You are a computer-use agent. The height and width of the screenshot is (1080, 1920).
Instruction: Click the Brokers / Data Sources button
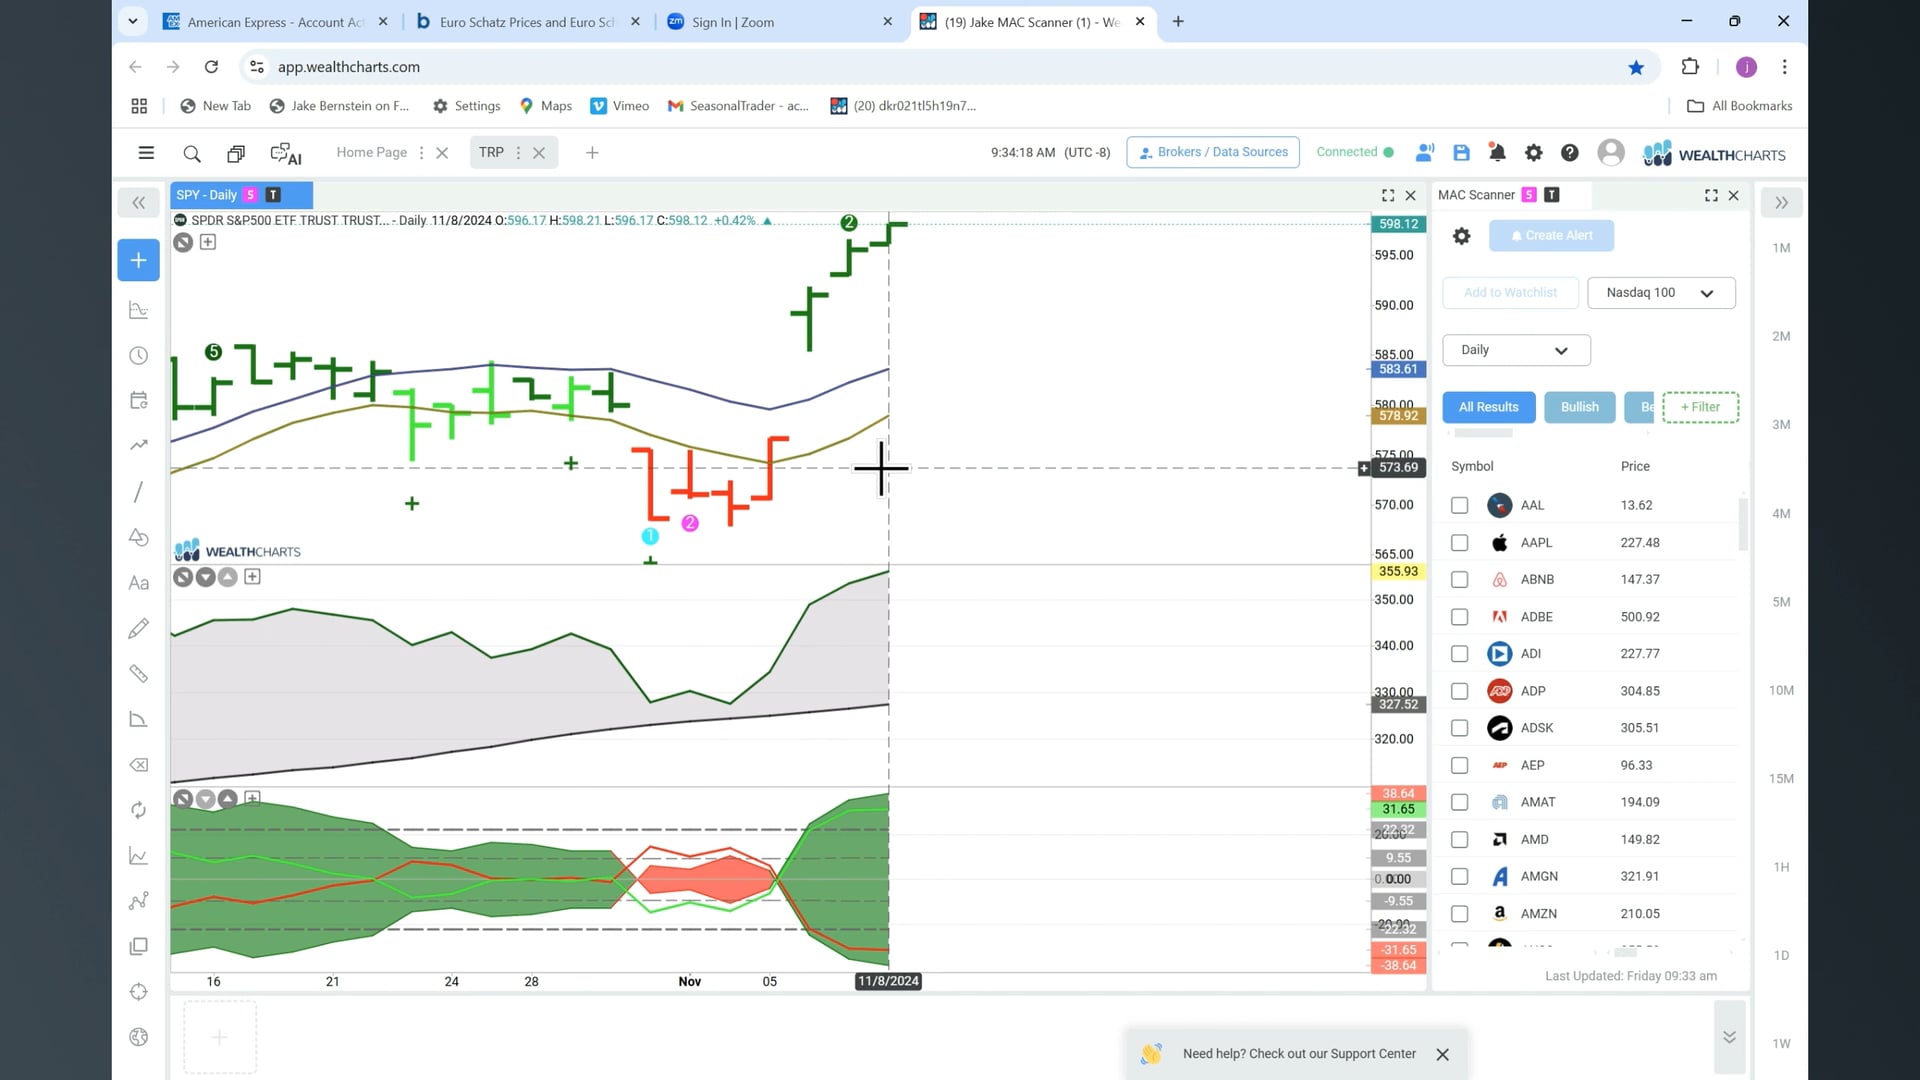[x=1213, y=152]
